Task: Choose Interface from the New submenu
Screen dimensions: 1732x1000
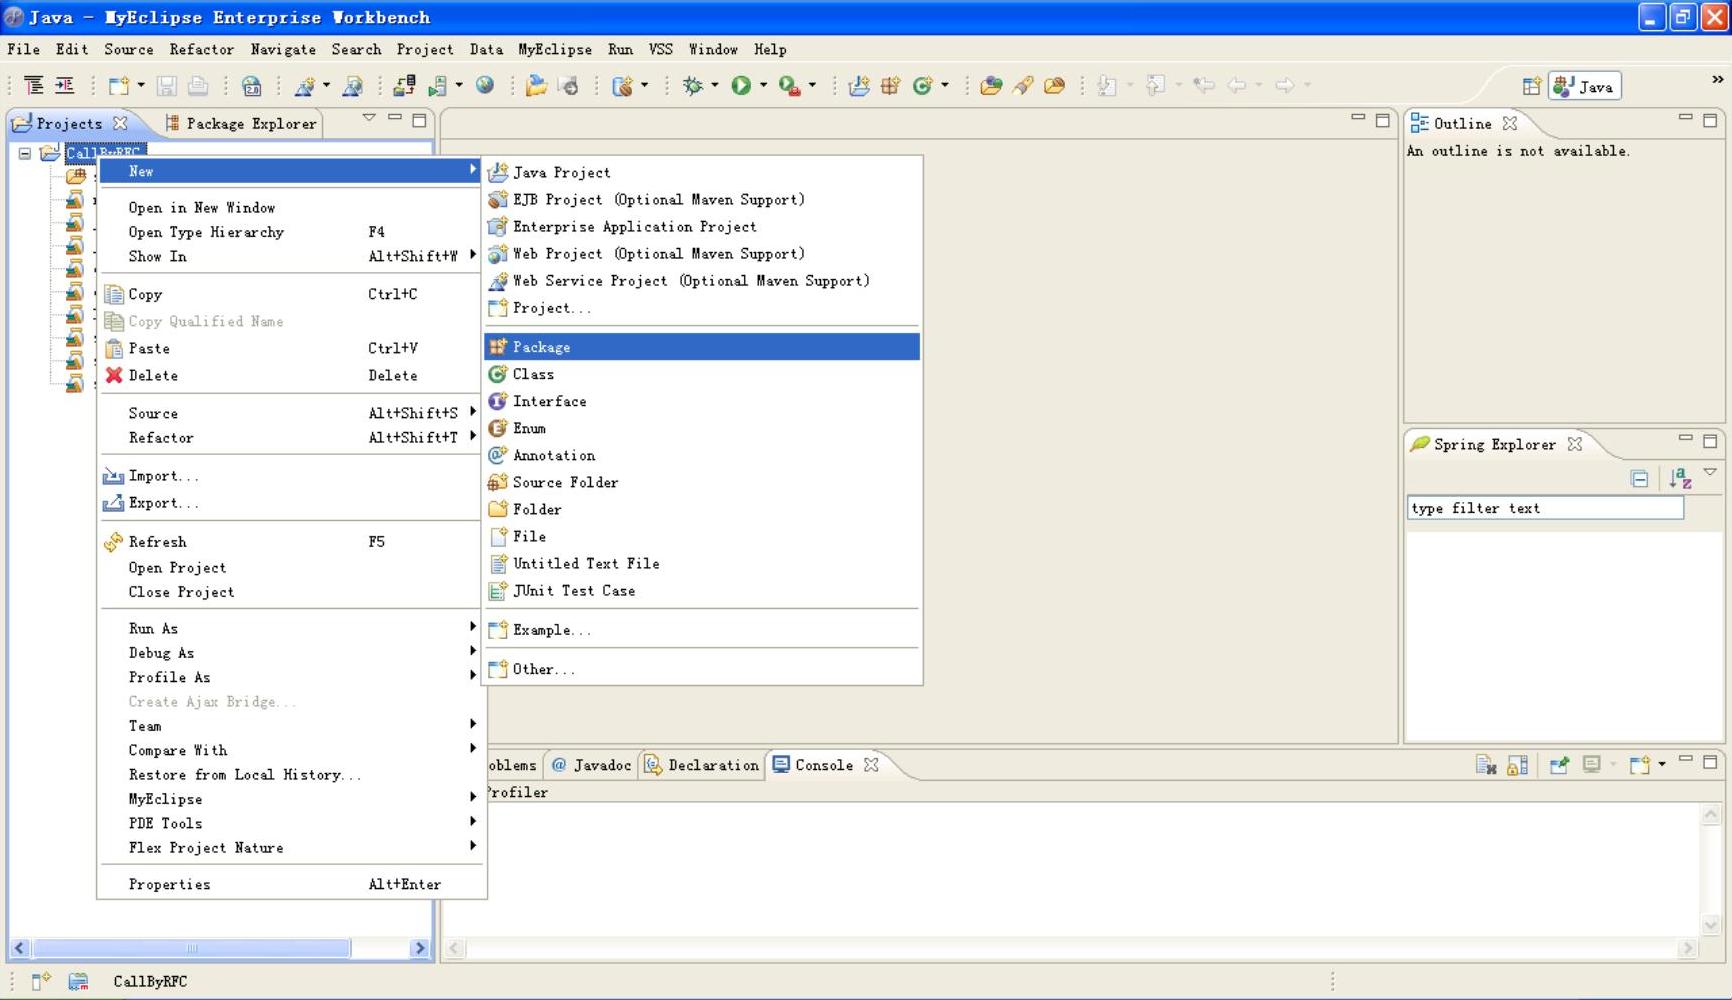Action: [x=702, y=401]
